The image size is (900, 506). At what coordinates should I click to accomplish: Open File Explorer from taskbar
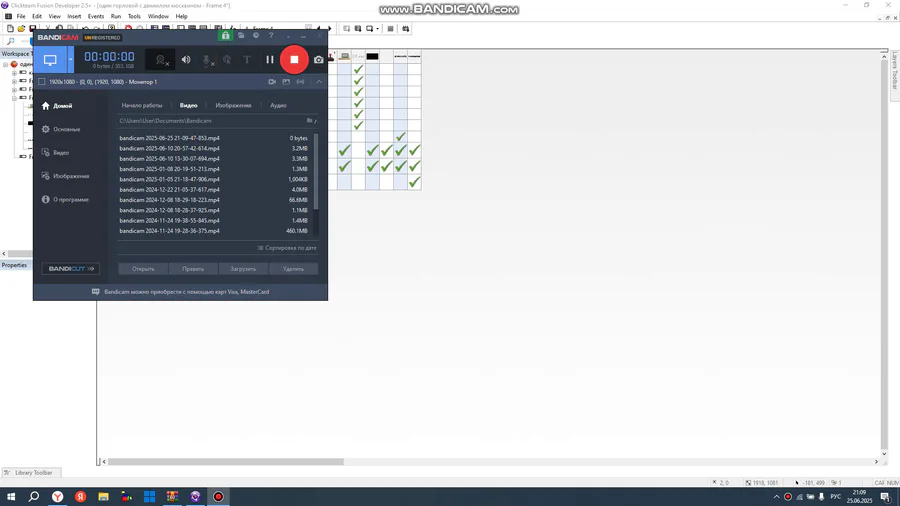coord(103,497)
